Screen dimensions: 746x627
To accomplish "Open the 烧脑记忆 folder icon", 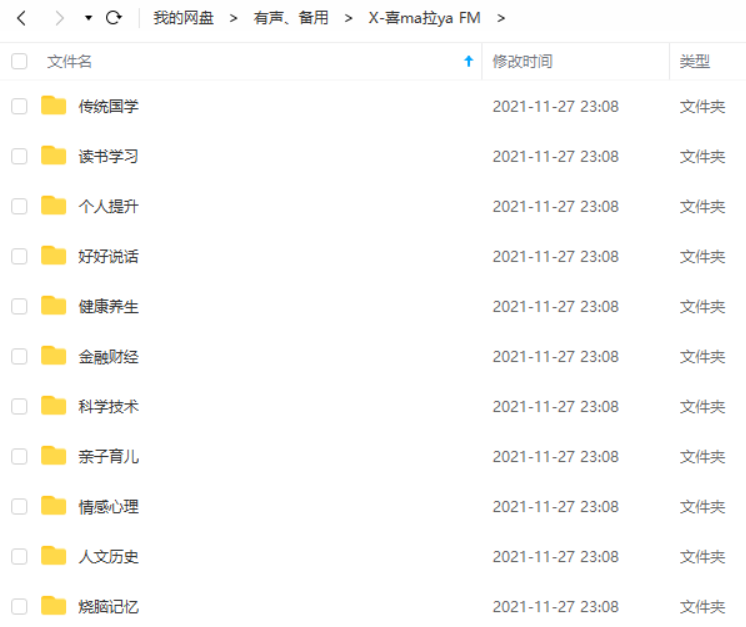I will (x=53, y=606).
